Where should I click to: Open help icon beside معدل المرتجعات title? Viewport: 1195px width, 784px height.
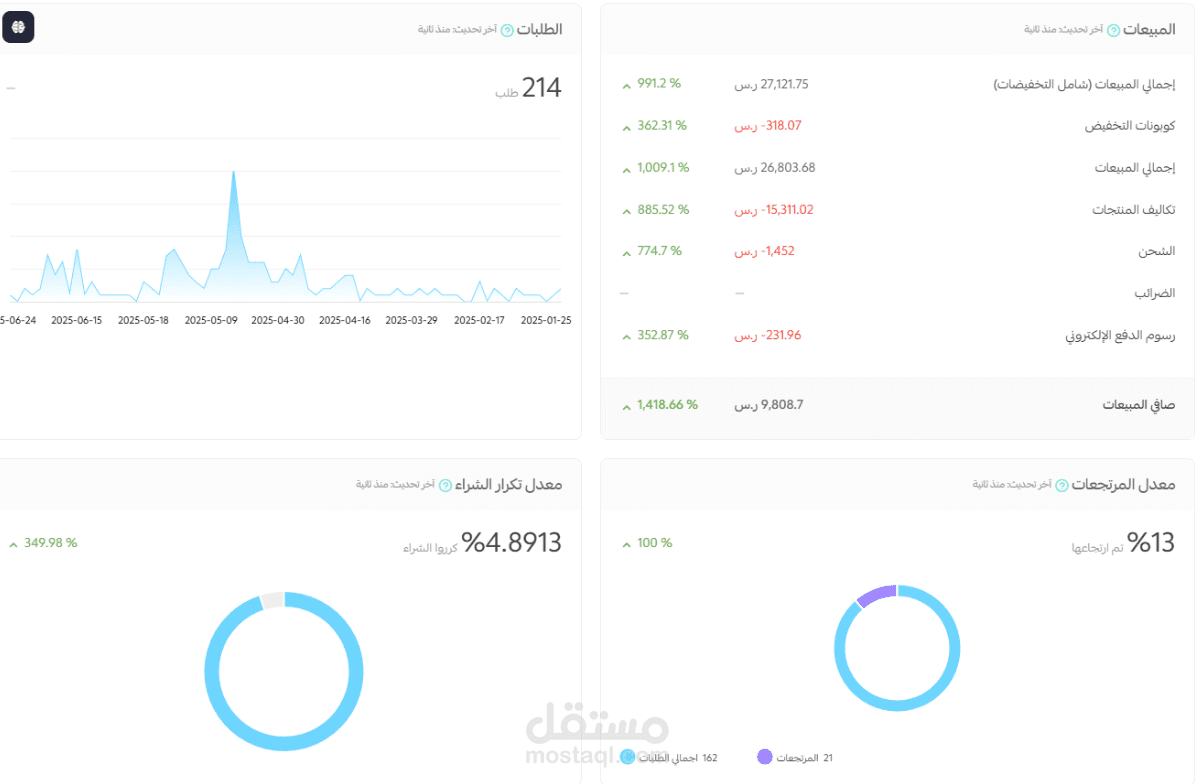coord(1062,485)
